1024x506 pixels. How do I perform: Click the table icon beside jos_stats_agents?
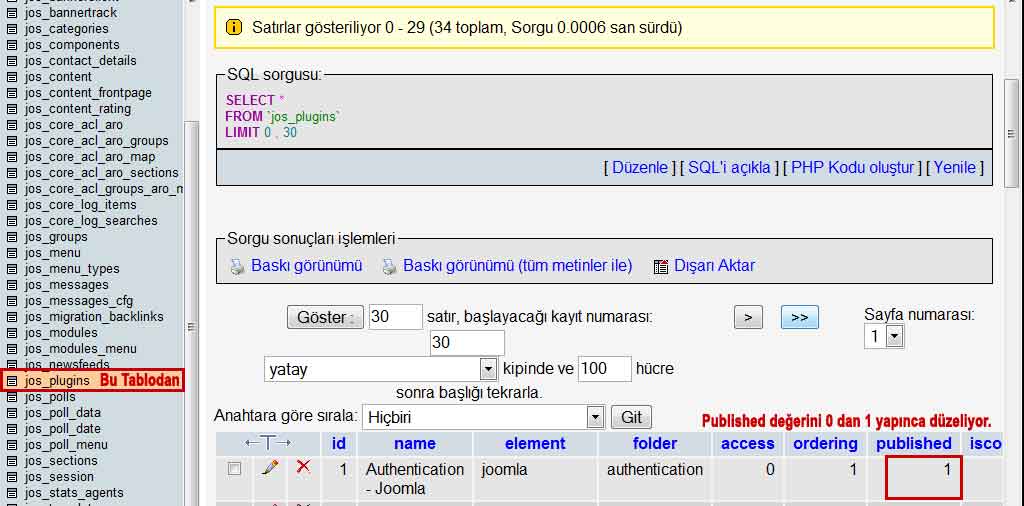tap(12, 493)
